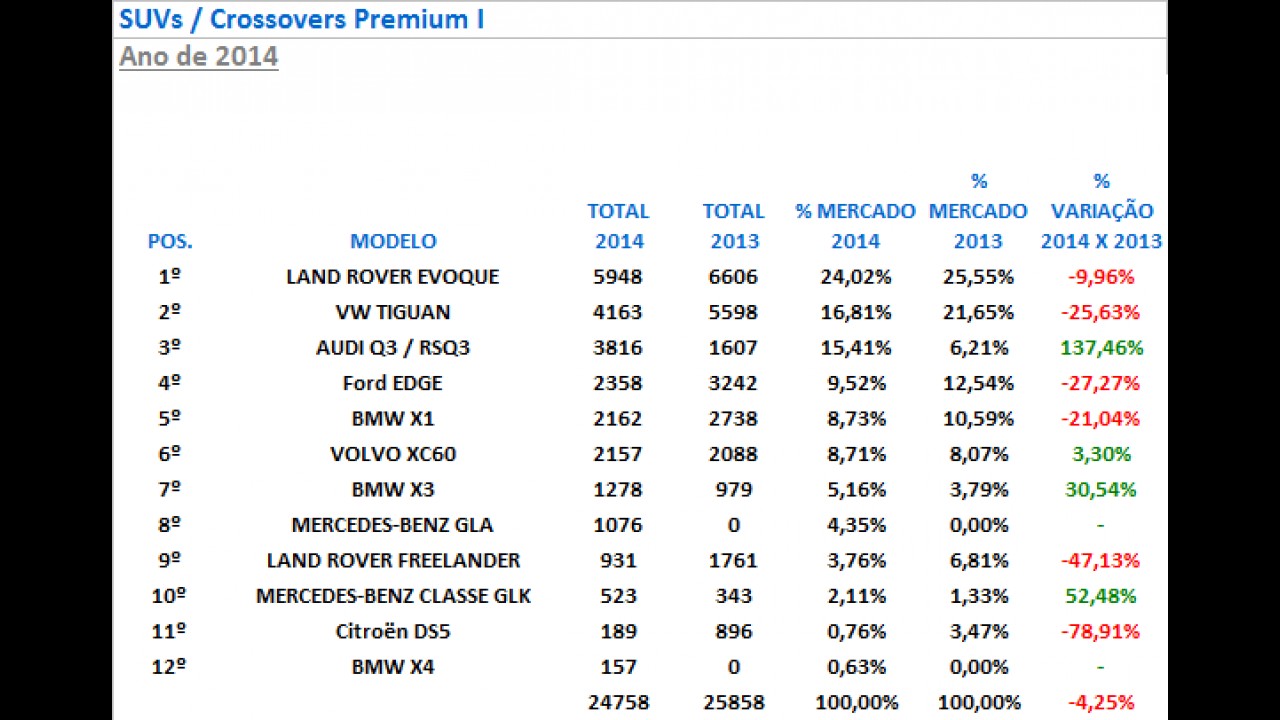This screenshot has width=1280, height=720.
Task: Select GLK 2014 total '523'
Action: (x=618, y=596)
